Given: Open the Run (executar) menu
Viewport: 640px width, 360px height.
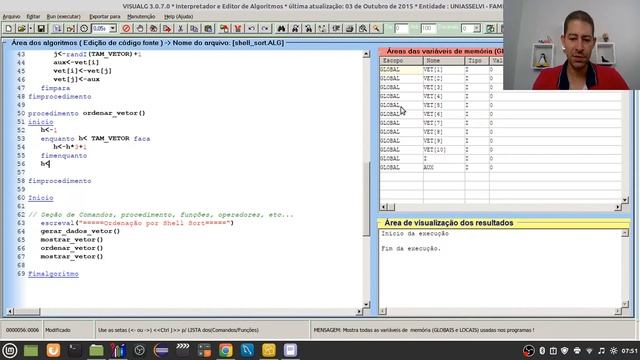Looking at the screenshot, I should [64, 16].
